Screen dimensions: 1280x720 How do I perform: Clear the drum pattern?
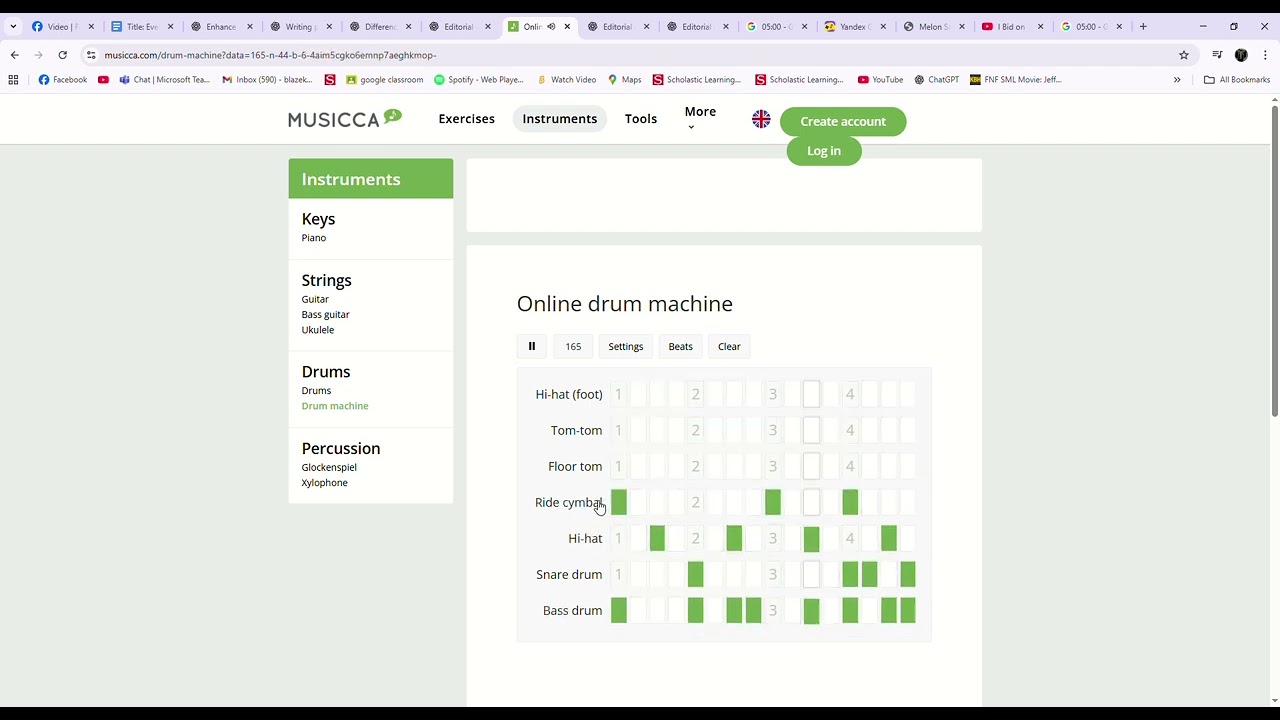(729, 346)
